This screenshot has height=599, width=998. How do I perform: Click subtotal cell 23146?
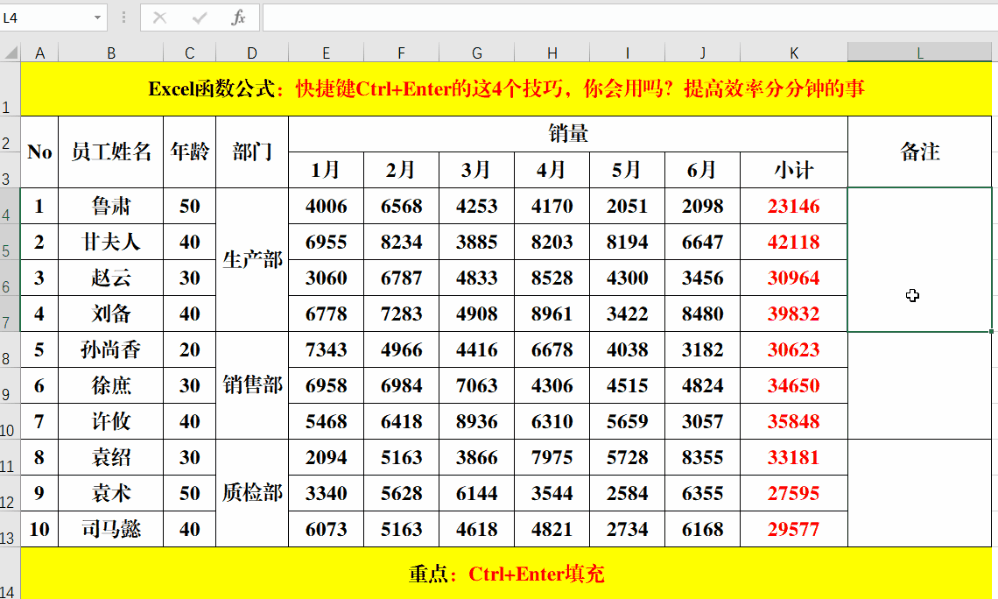coord(794,206)
